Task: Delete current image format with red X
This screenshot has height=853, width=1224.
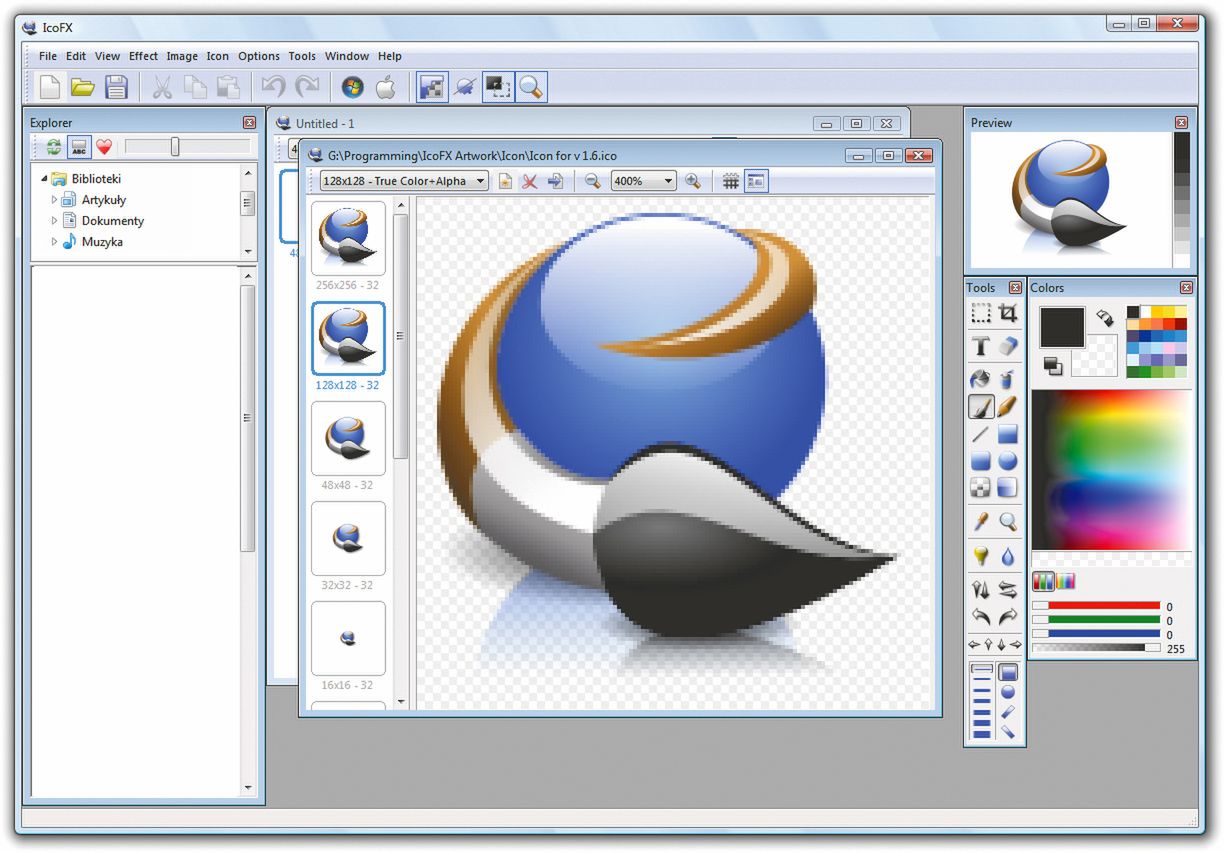Action: point(530,181)
